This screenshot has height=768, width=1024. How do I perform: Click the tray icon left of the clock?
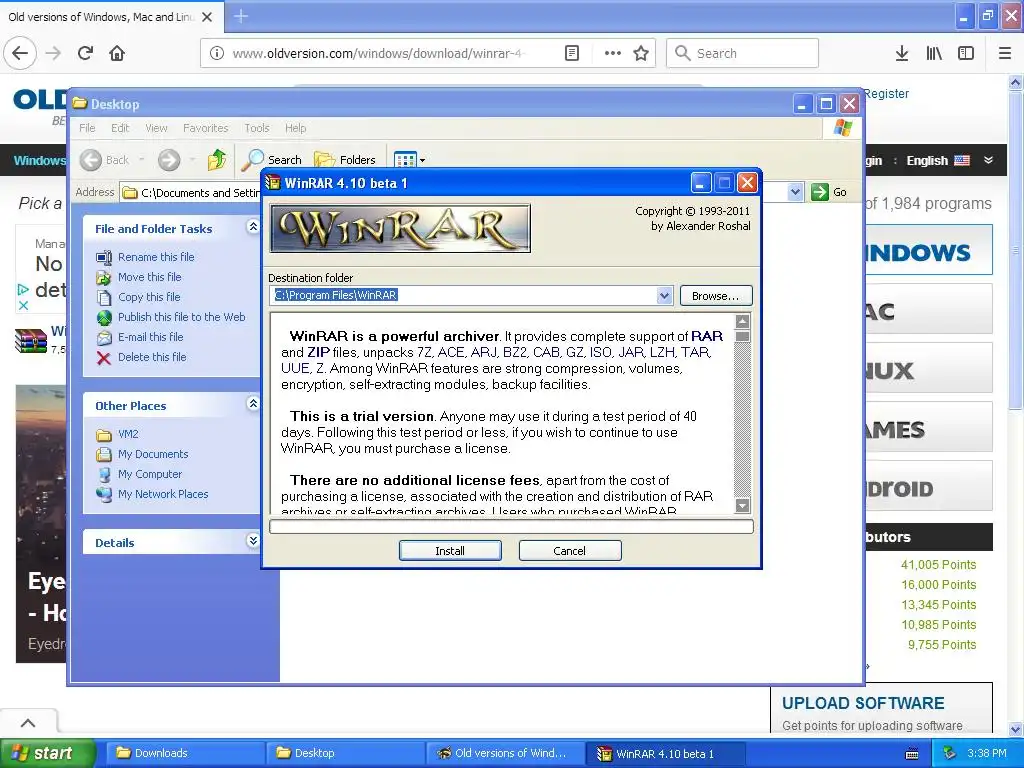tap(950, 754)
